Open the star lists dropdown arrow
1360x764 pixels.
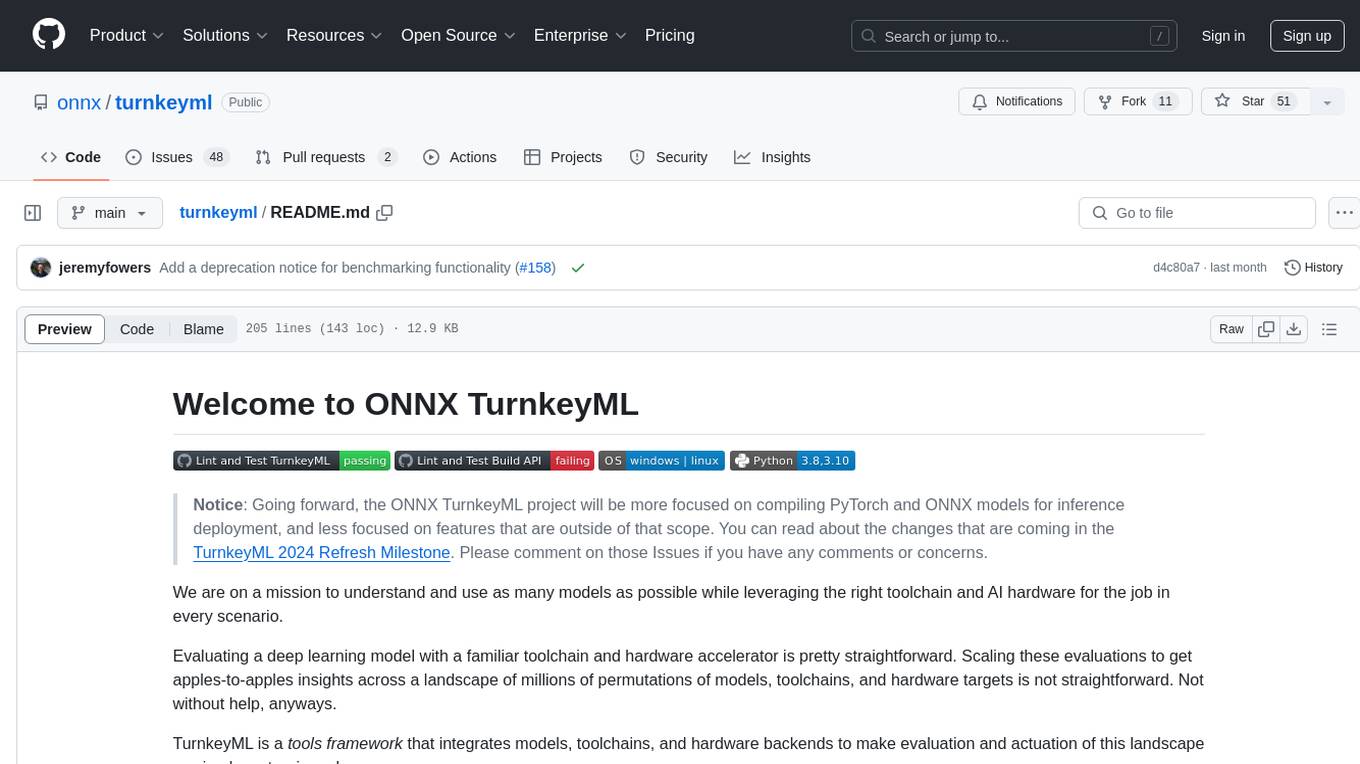tap(1327, 102)
